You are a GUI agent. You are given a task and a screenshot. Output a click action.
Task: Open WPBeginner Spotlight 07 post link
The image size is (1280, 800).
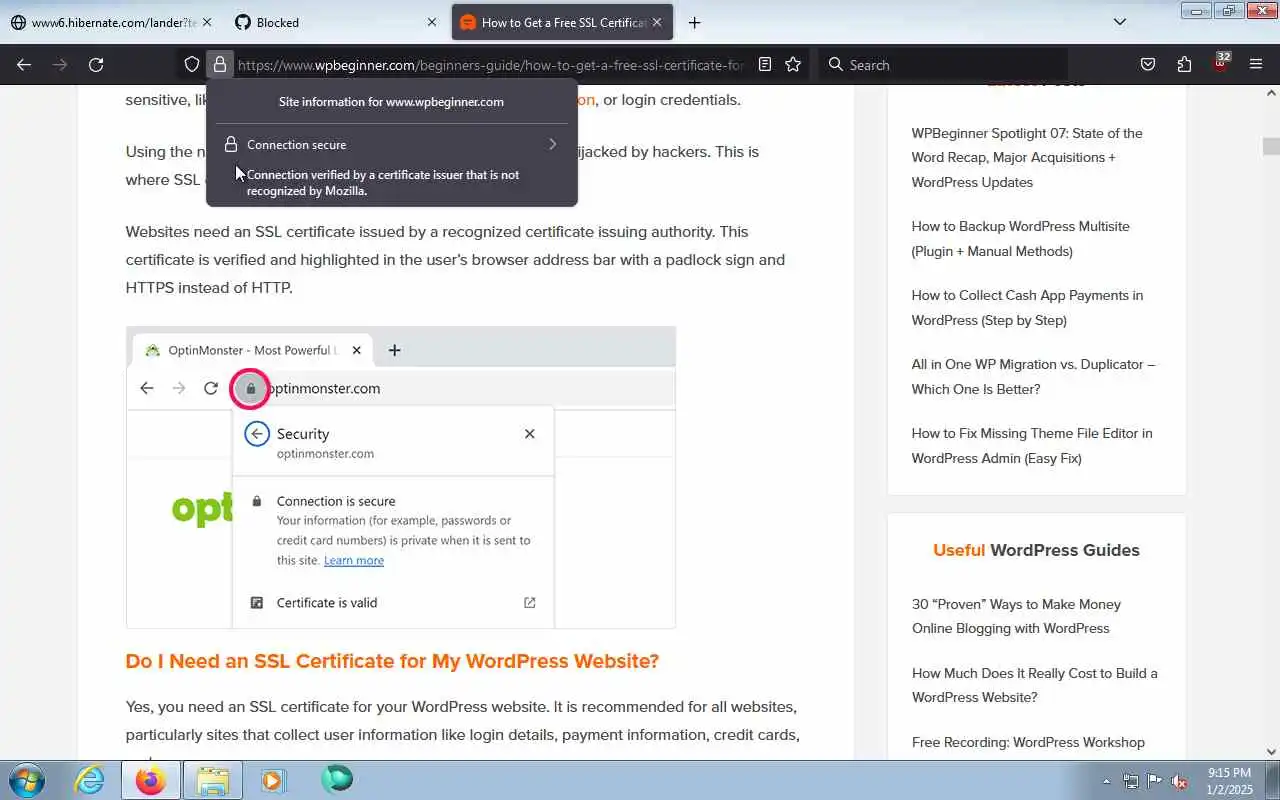coord(1027,157)
